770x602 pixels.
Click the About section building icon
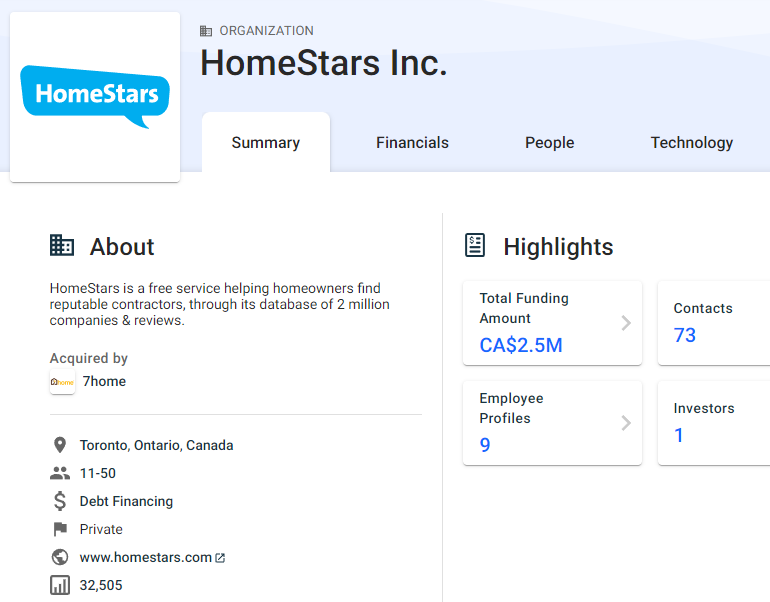(x=62, y=246)
